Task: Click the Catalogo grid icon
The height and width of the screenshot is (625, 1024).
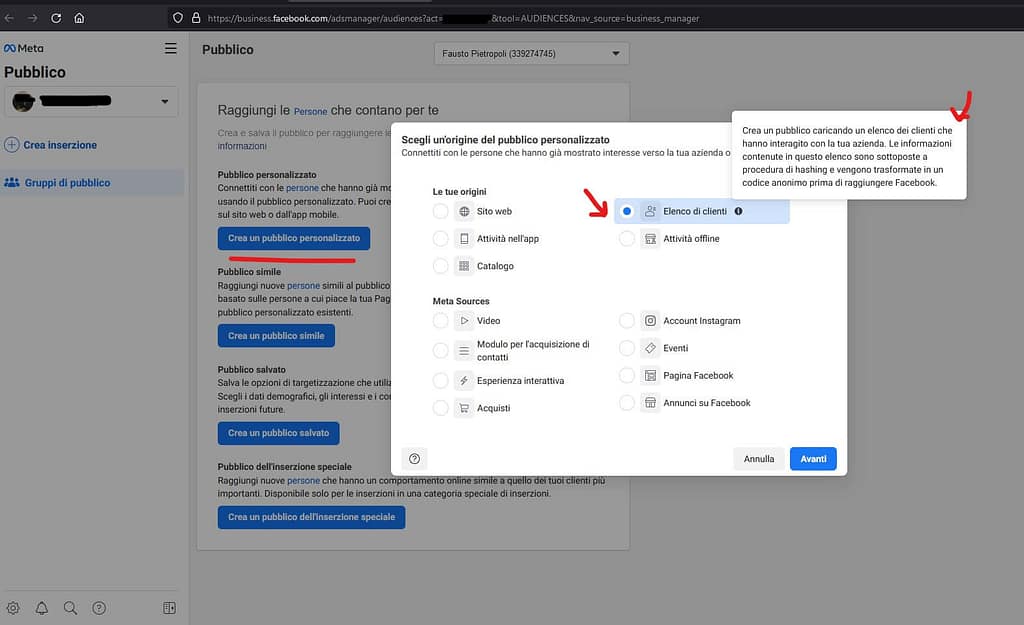Action: pyautogui.click(x=464, y=266)
